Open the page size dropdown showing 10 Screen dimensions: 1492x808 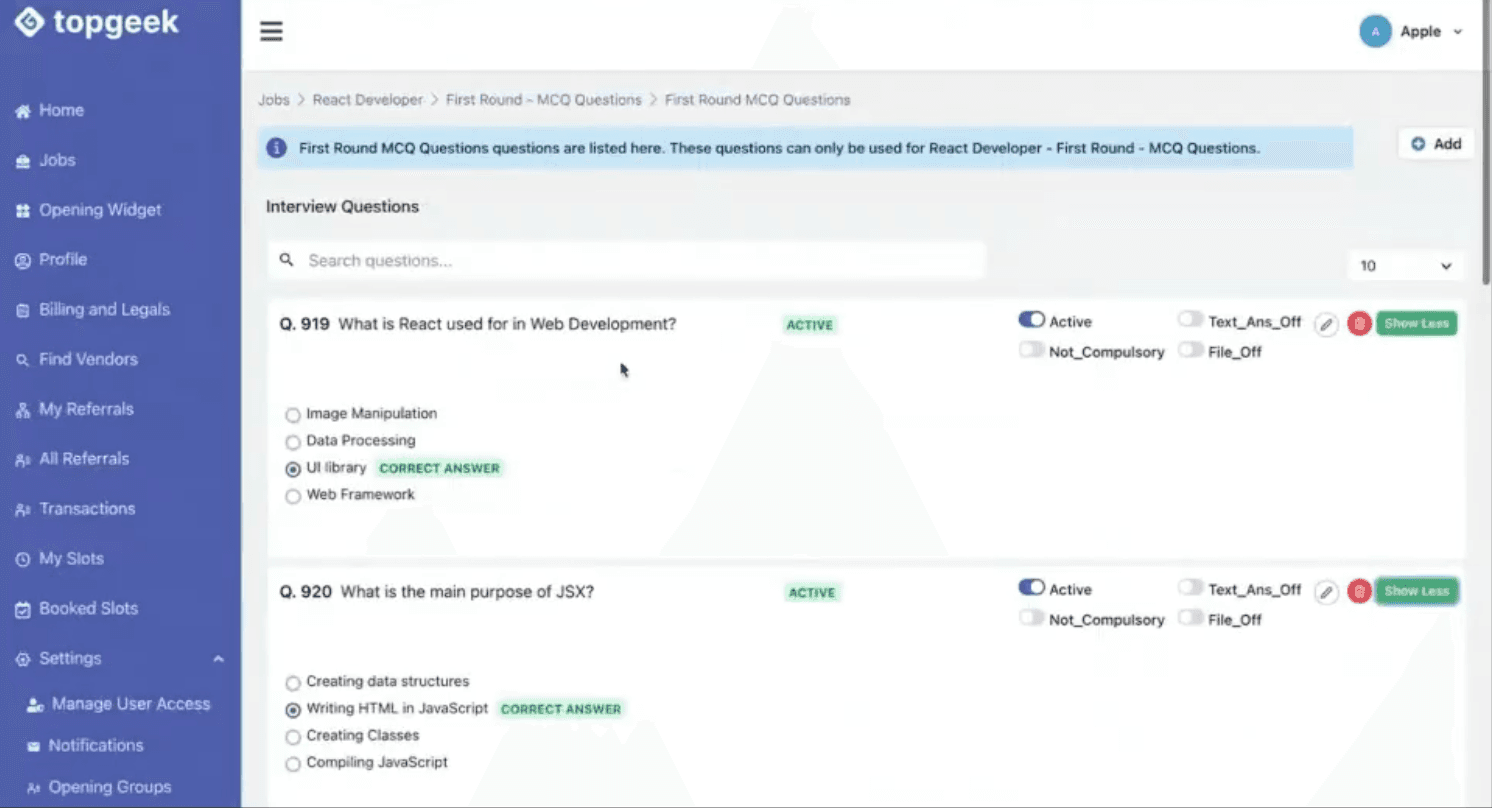[x=1404, y=266]
